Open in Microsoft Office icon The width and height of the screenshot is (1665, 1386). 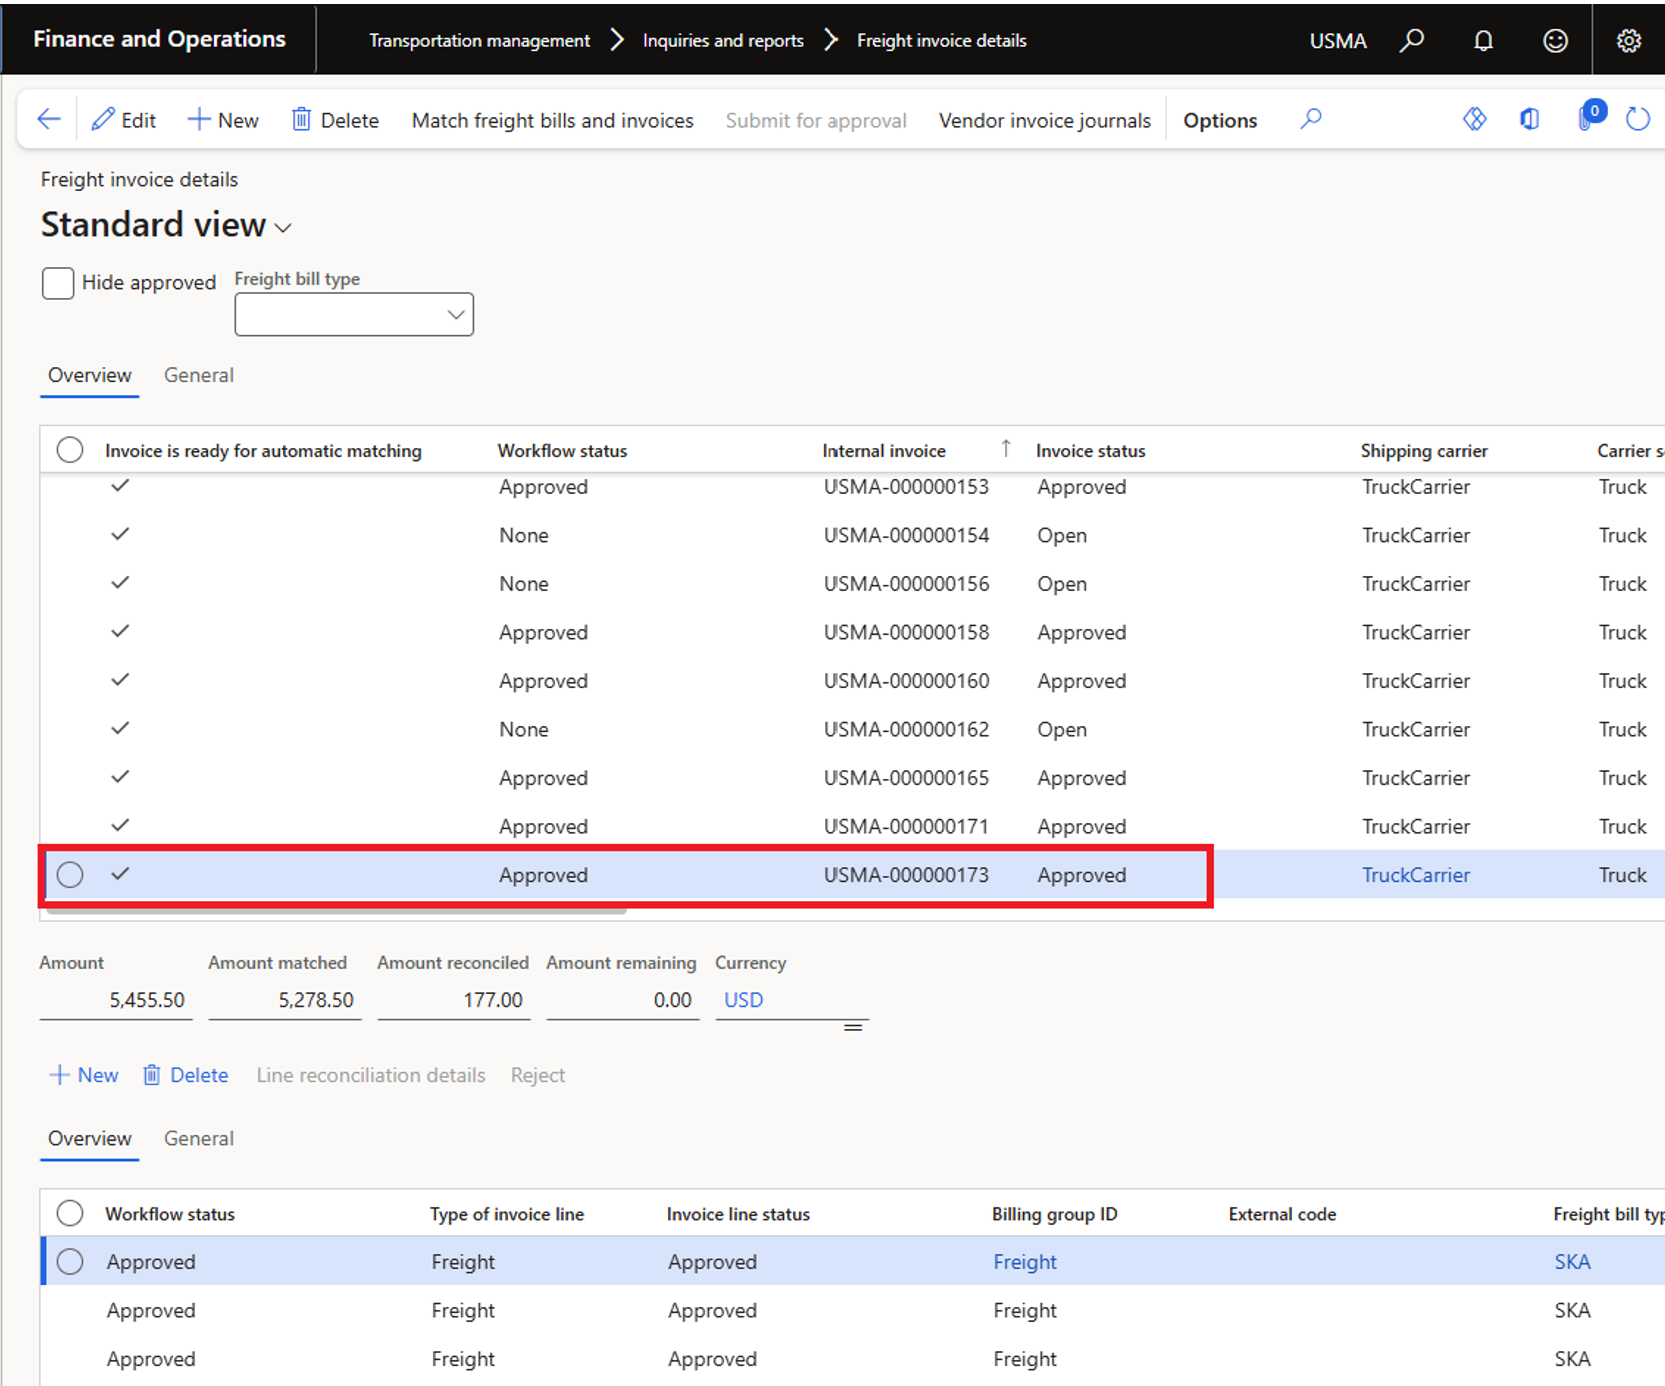[x=1530, y=120]
